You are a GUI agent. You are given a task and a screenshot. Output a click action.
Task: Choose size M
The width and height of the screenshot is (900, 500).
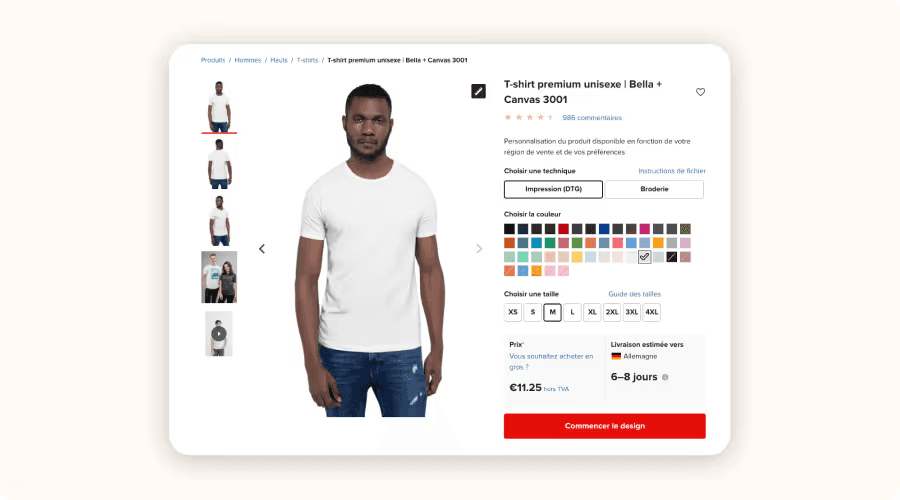[x=552, y=312]
